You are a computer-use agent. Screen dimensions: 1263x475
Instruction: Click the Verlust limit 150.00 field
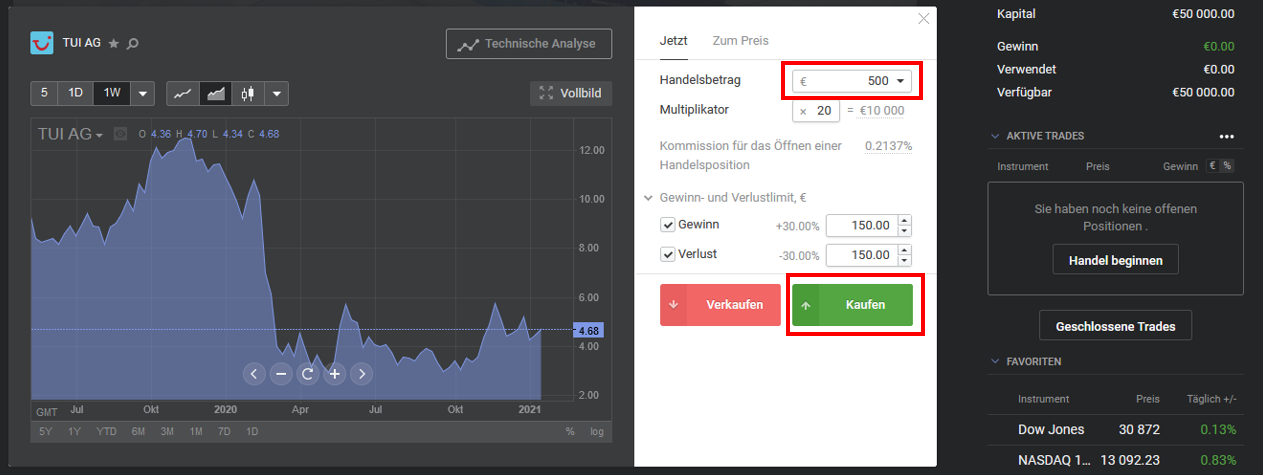pos(861,255)
